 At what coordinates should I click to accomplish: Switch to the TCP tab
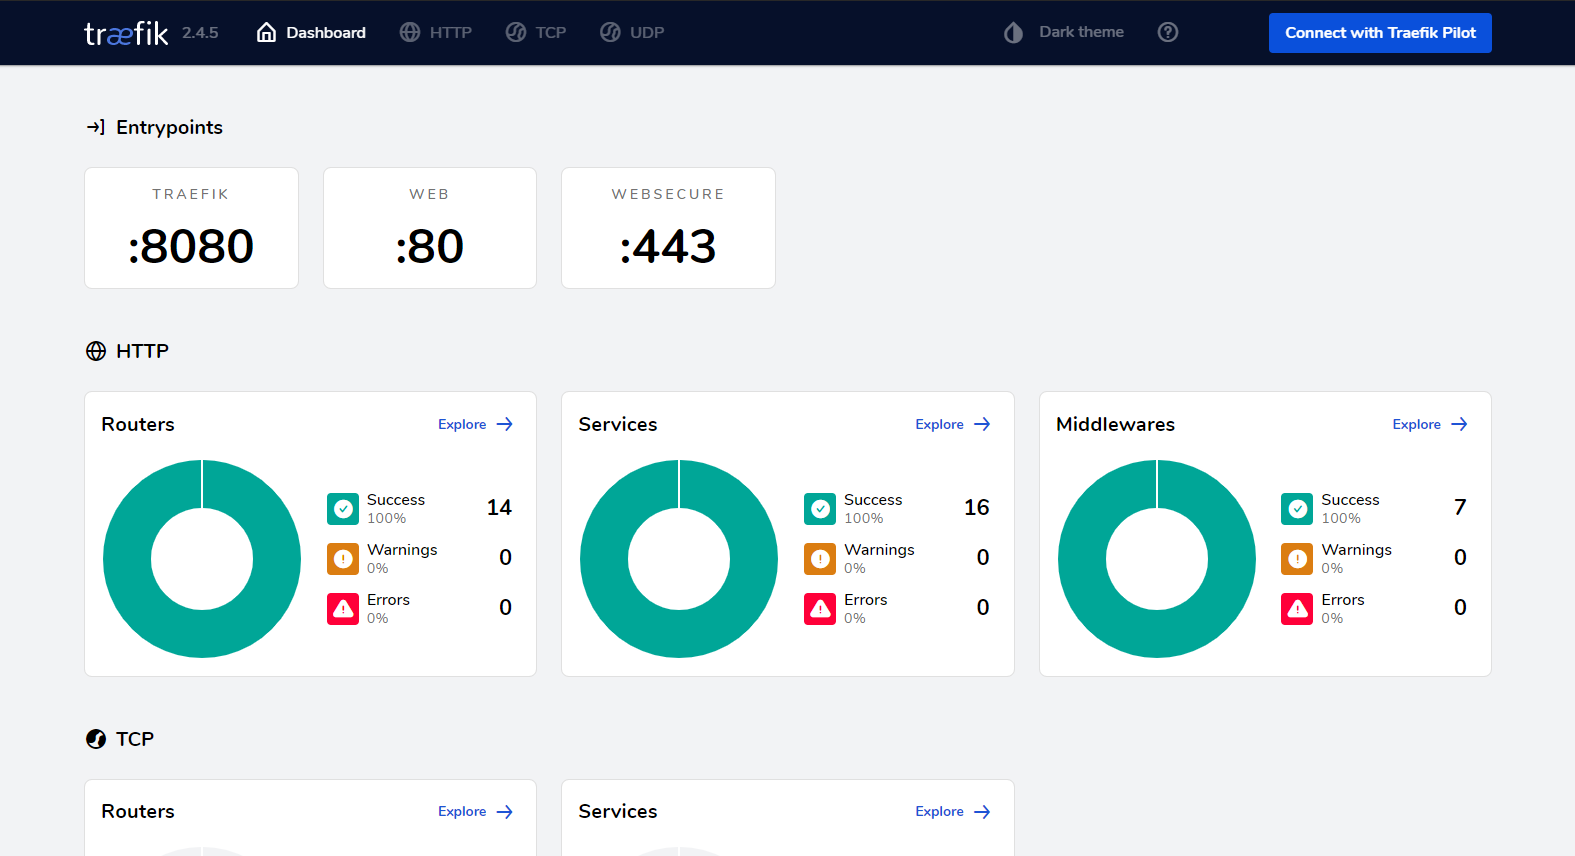536,32
